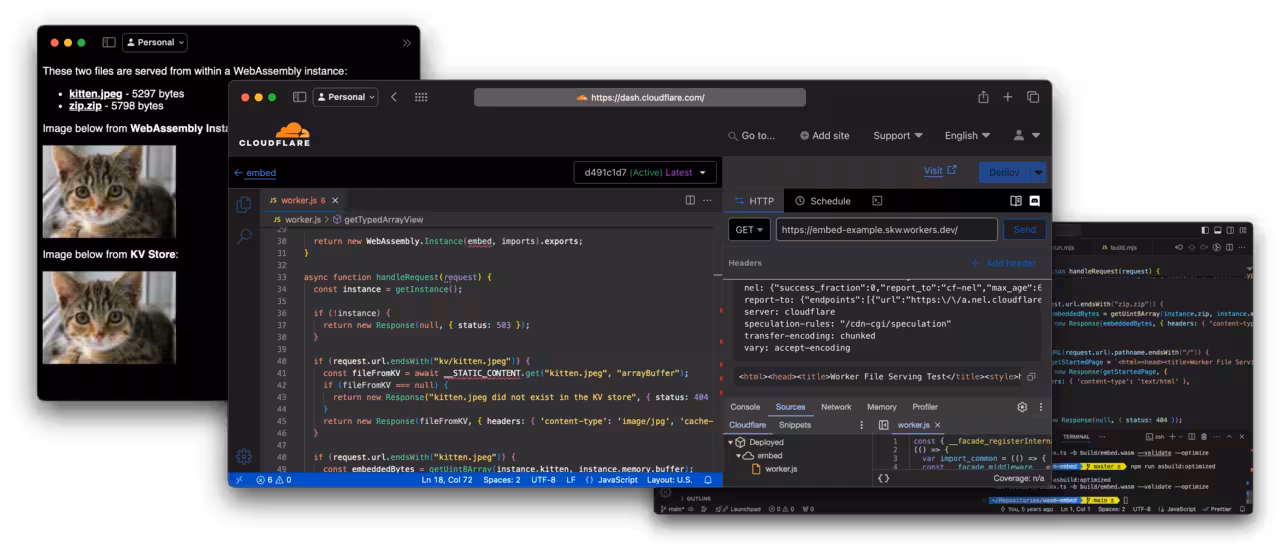
Task: Open a new tab with the plus icon
Action: pyautogui.click(x=1008, y=97)
